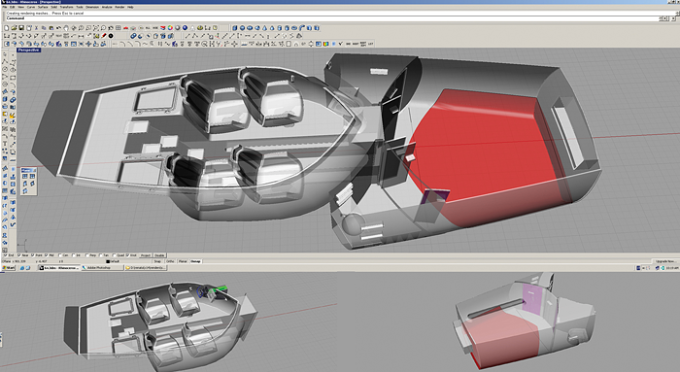Select the Text tool in left sidebar
680x372 pixels.
tap(5, 144)
